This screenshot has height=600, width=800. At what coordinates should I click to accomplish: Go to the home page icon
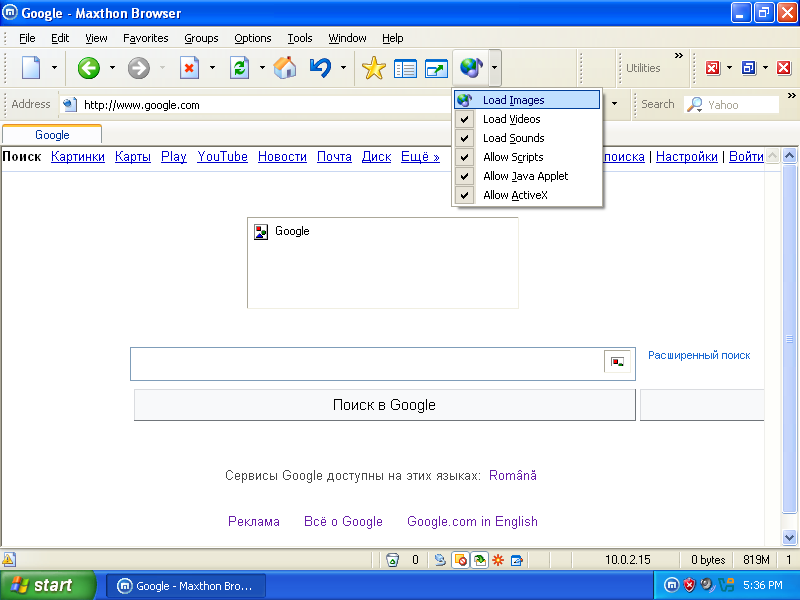coord(285,67)
